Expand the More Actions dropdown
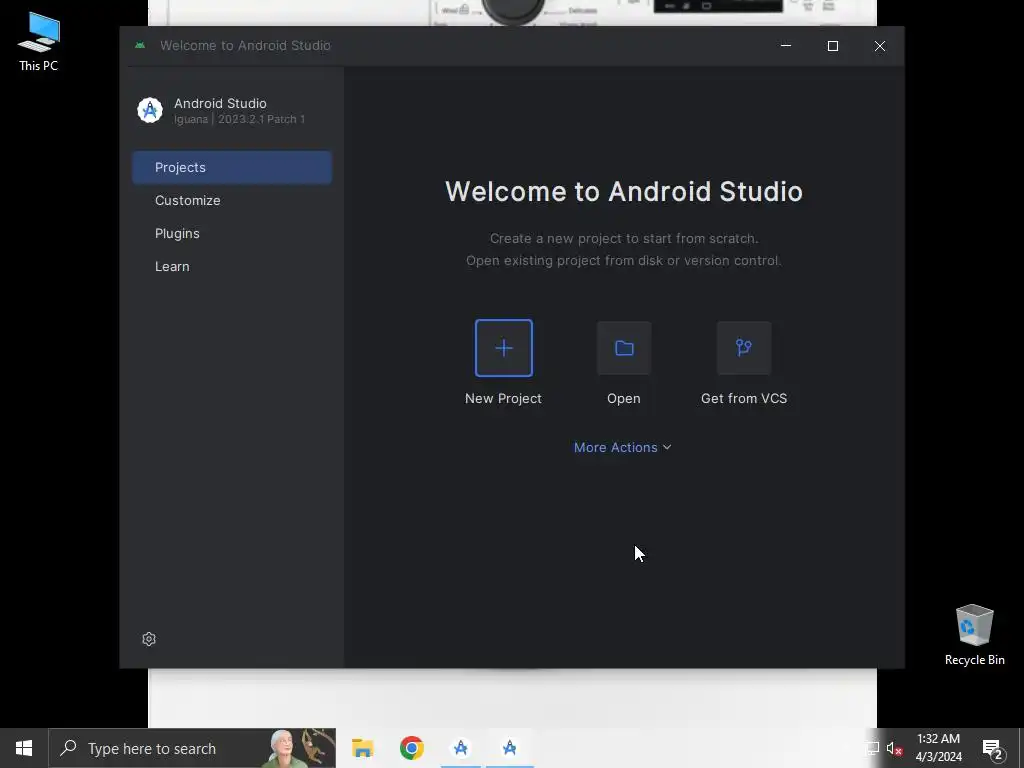 tap(622, 447)
